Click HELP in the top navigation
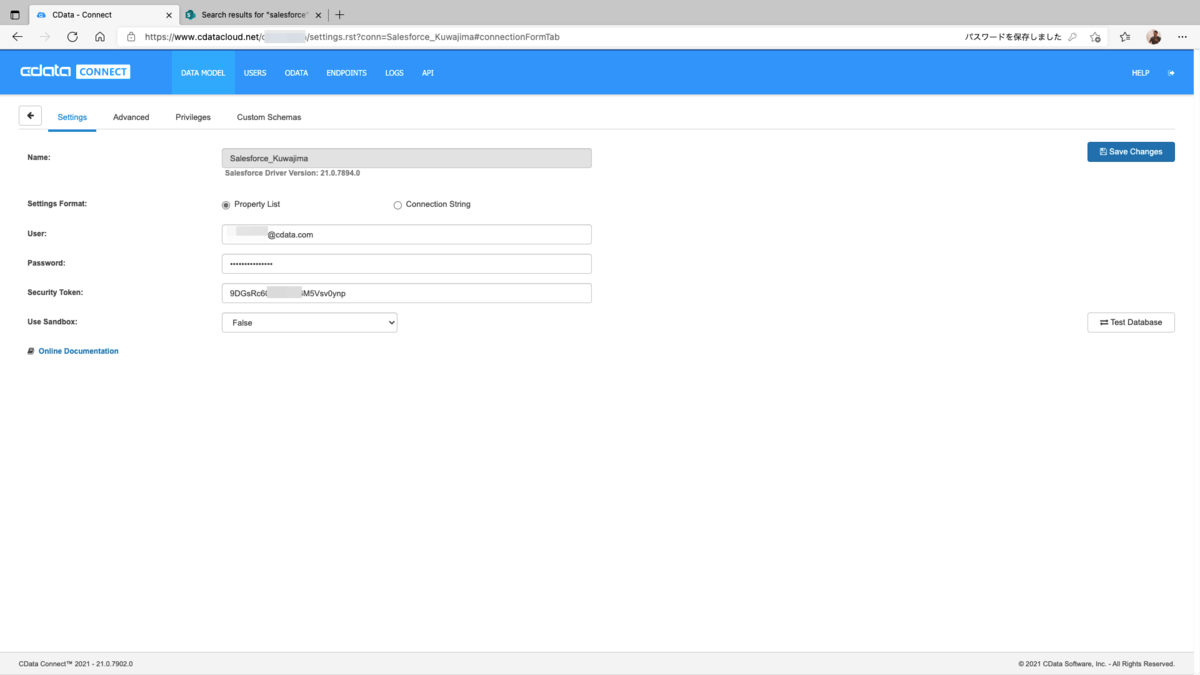The width and height of the screenshot is (1200, 675). [1140, 73]
